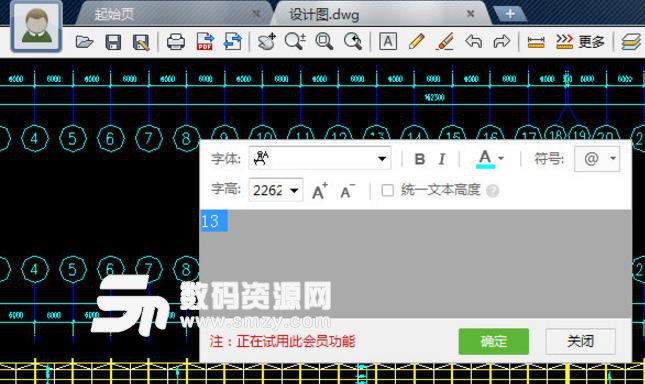Click the open file folder icon

[x=84, y=42]
